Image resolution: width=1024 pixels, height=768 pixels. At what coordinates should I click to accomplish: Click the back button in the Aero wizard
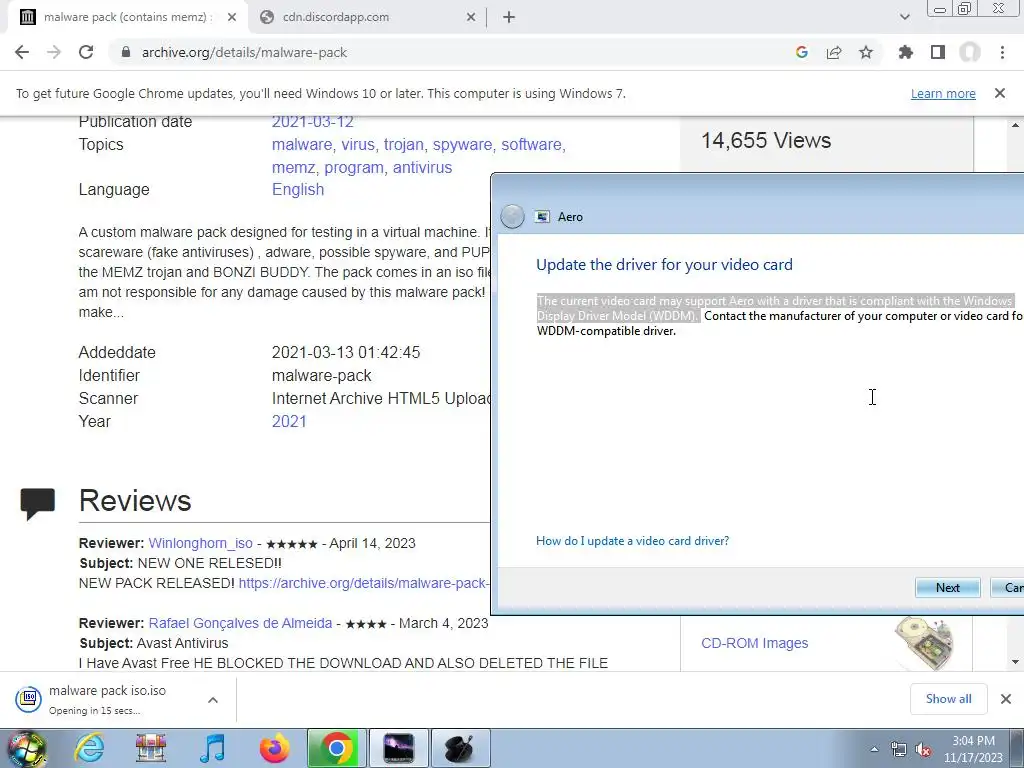coord(513,216)
